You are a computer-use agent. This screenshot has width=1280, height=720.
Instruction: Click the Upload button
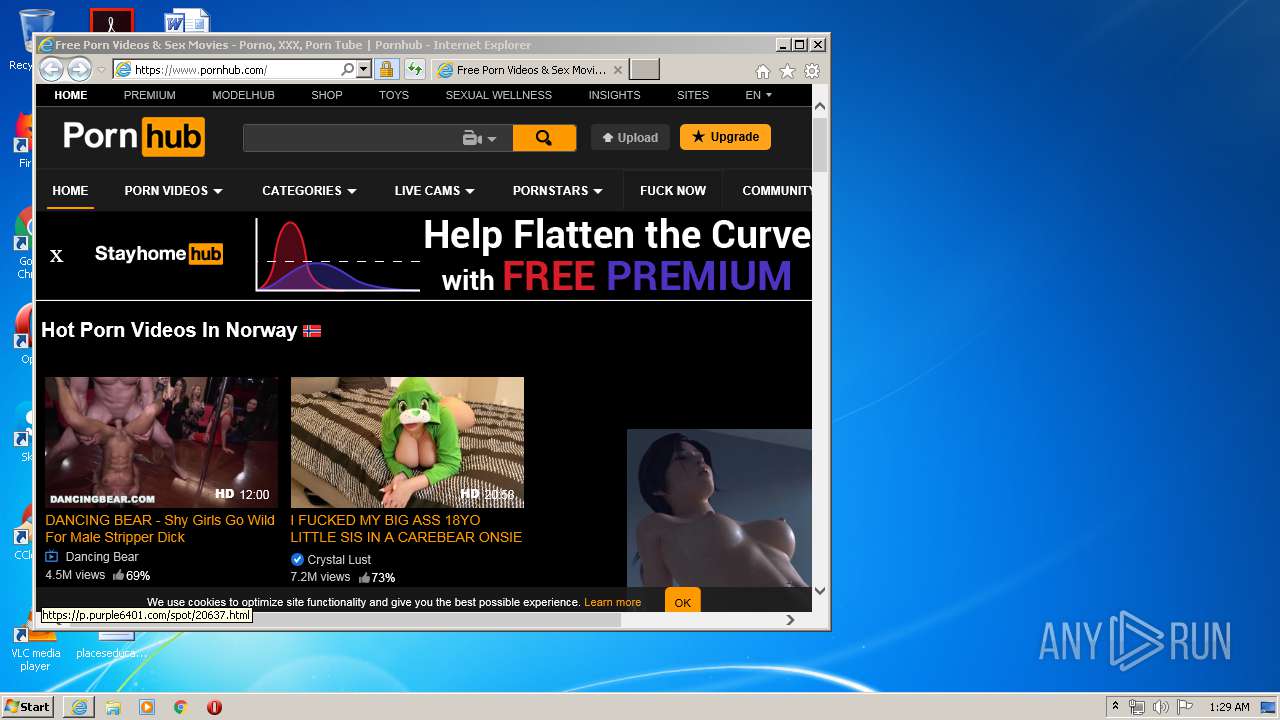coord(630,138)
